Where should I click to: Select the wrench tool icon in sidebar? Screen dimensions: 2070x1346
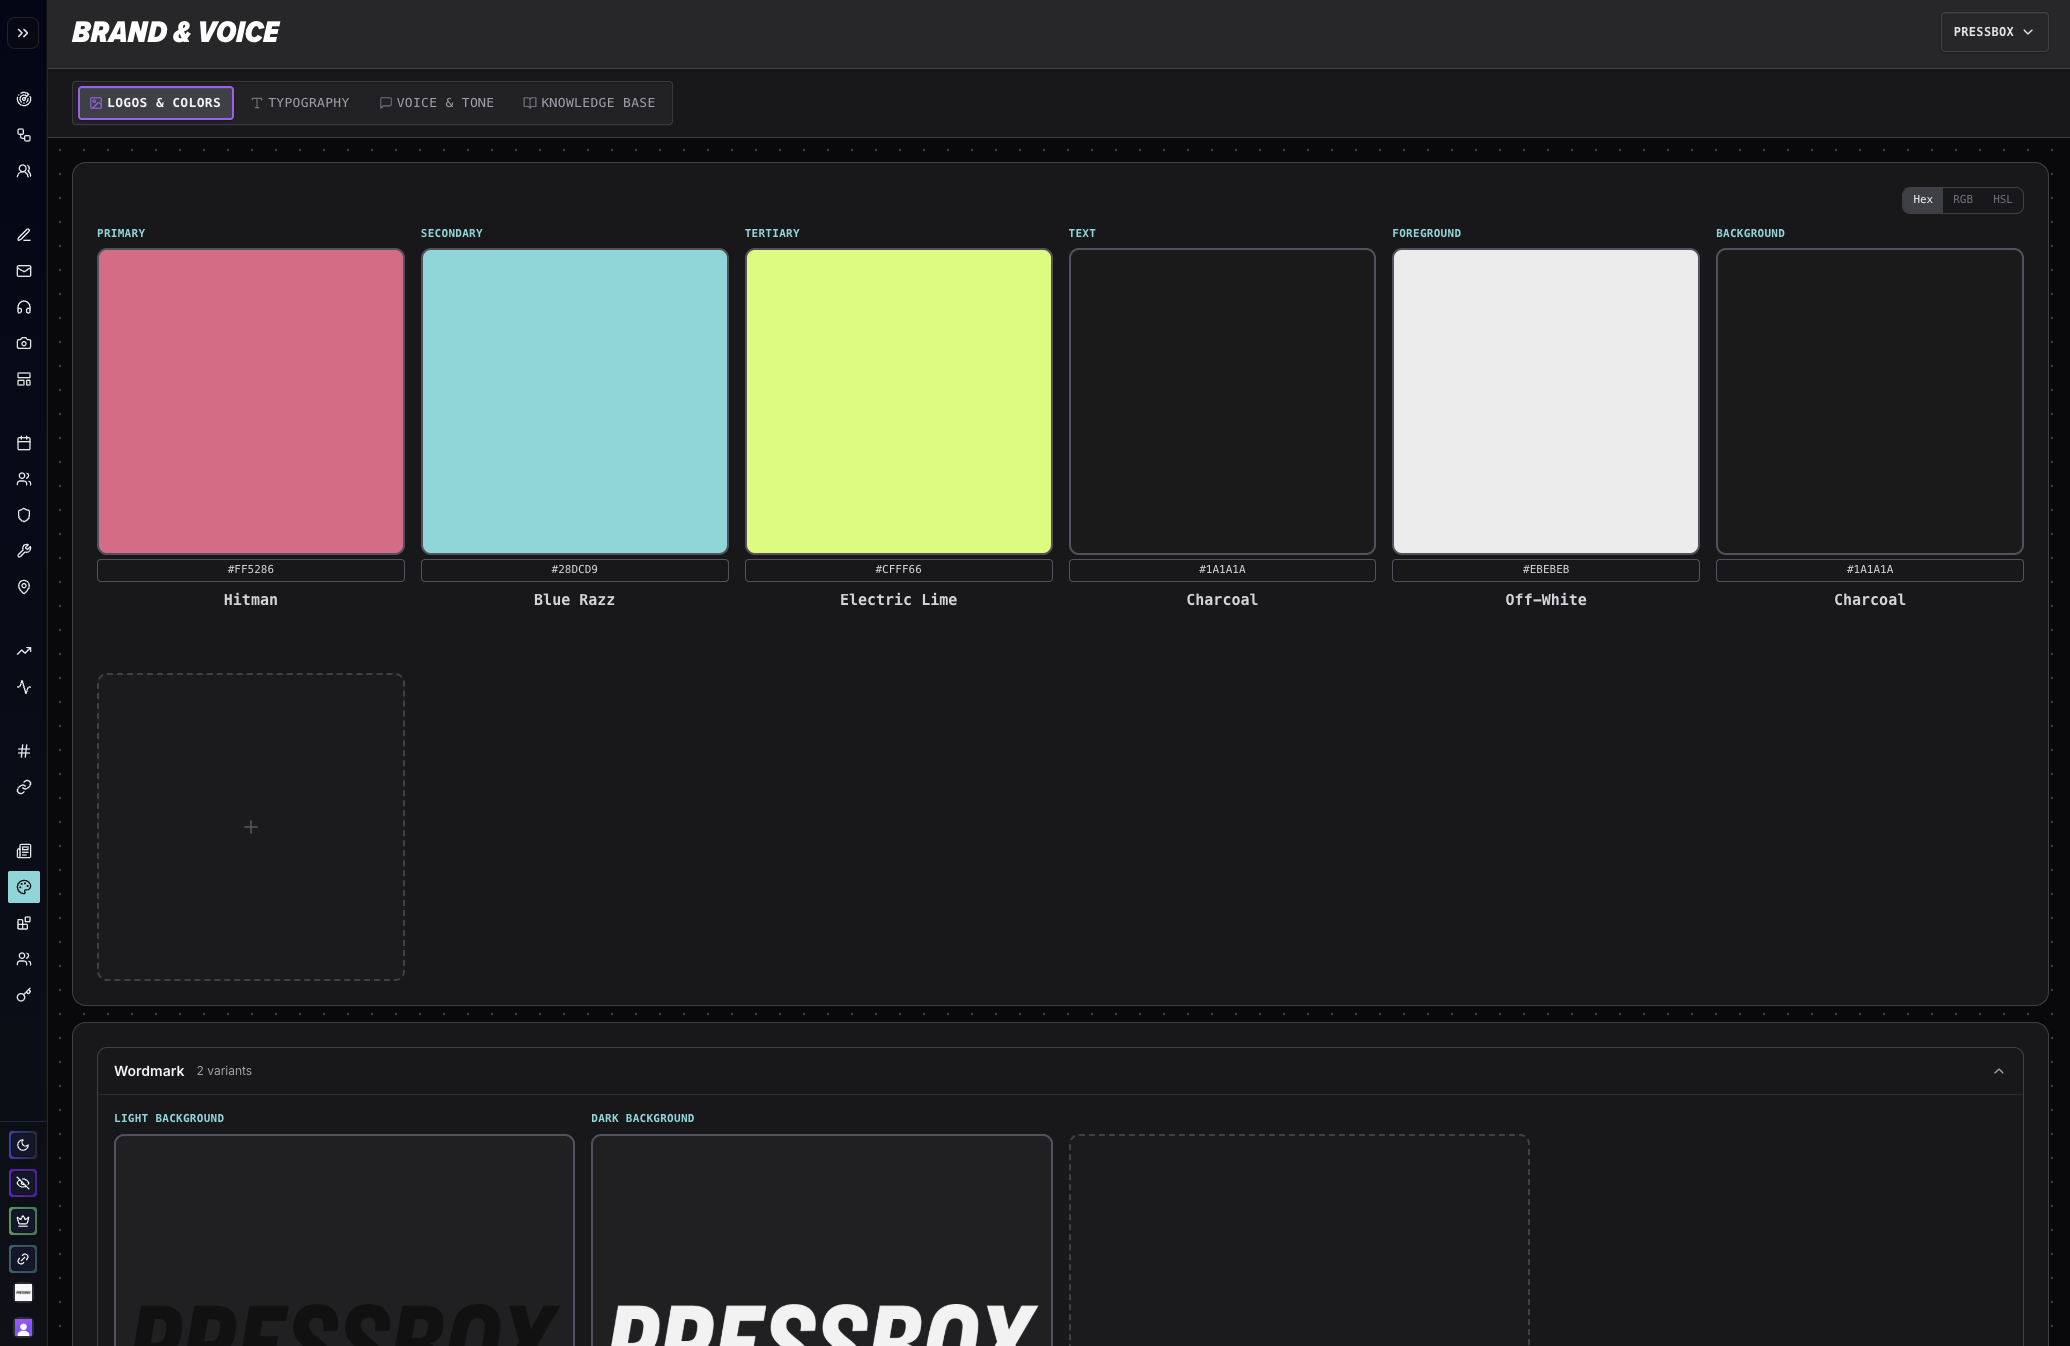[x=24, y=551]
